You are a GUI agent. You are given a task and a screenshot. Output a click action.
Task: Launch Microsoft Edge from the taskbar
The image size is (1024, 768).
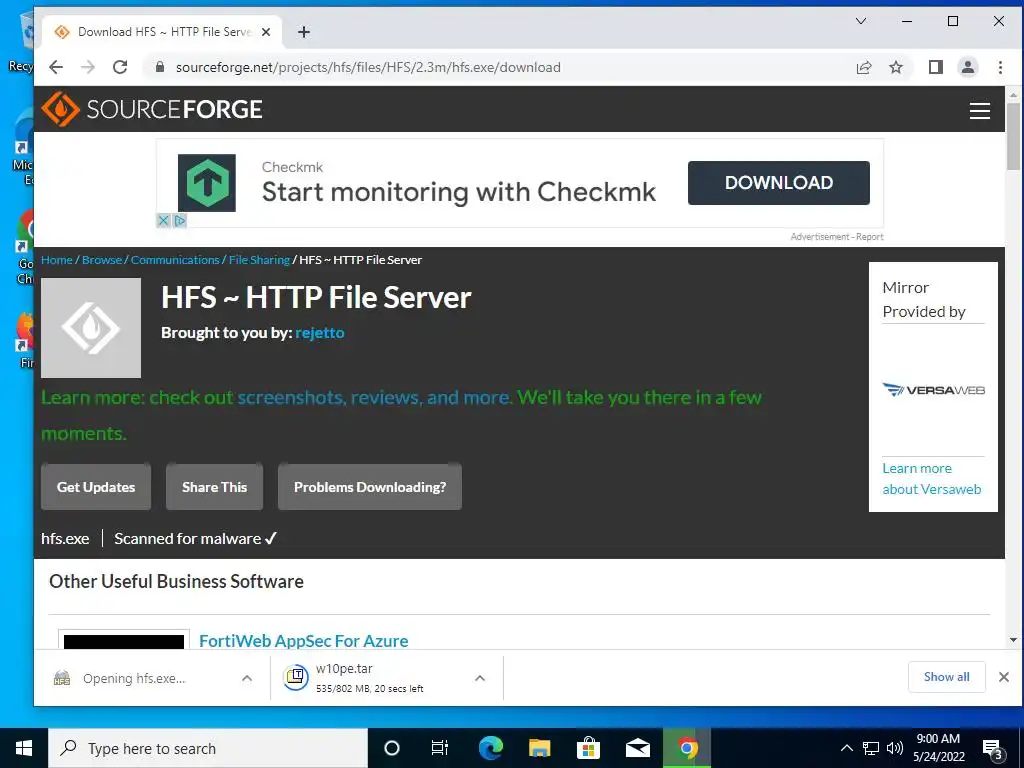point(490,748)
